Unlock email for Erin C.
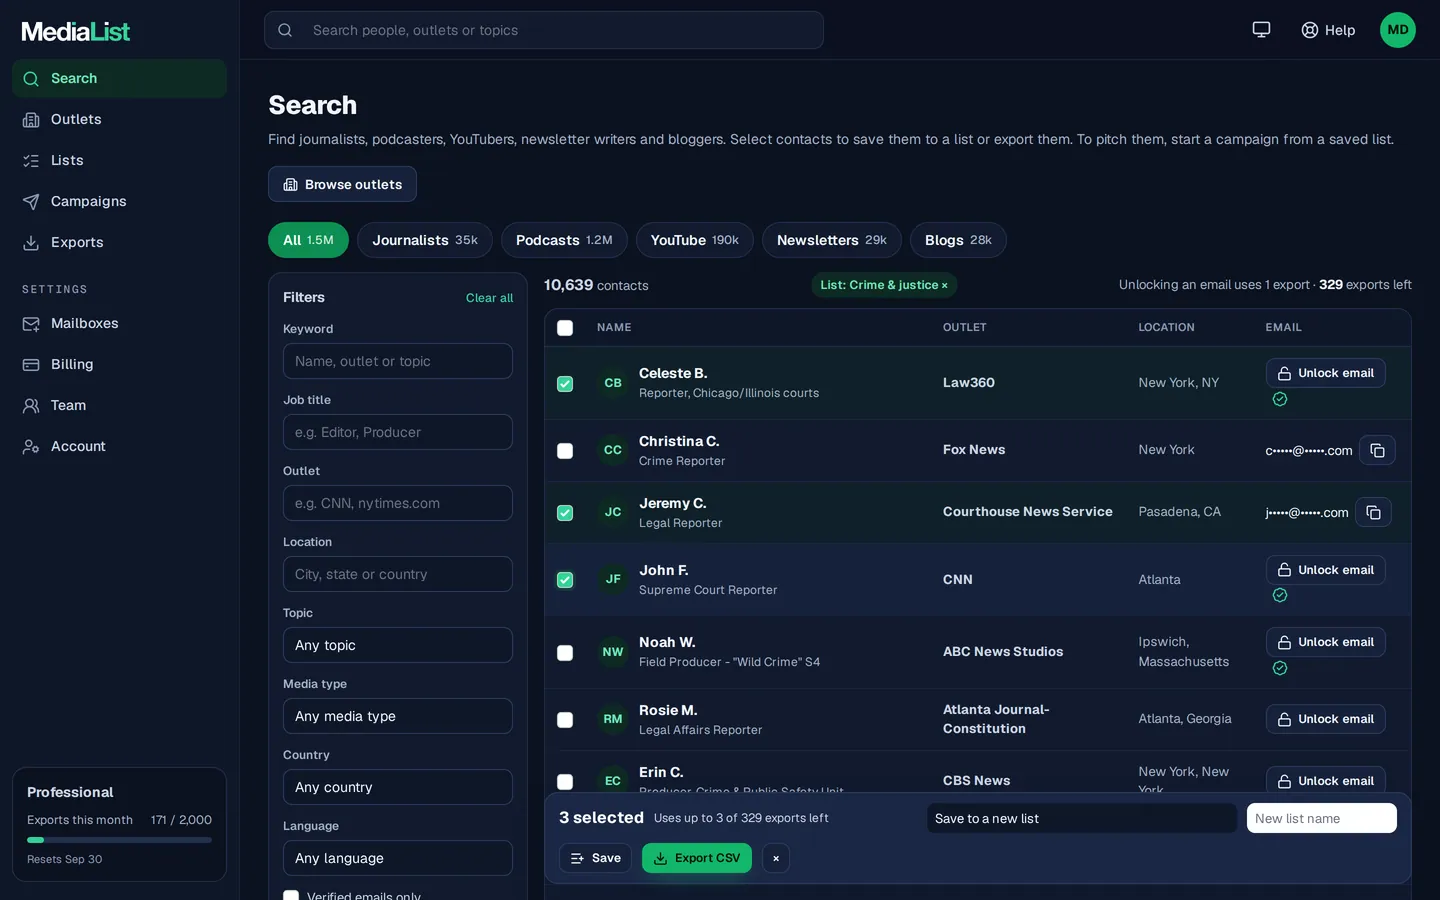Image resolution: width=1440 pixels, height=900 pixels. (1325, 781)
